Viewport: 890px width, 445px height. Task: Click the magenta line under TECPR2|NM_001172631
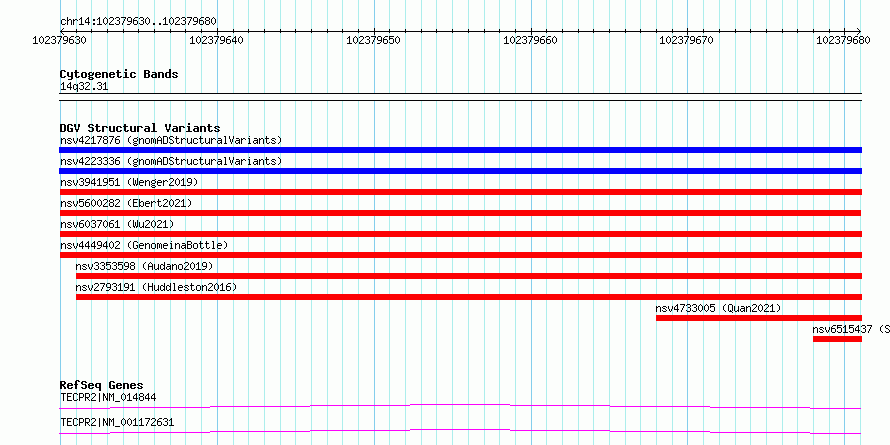(x=460, y=431)
